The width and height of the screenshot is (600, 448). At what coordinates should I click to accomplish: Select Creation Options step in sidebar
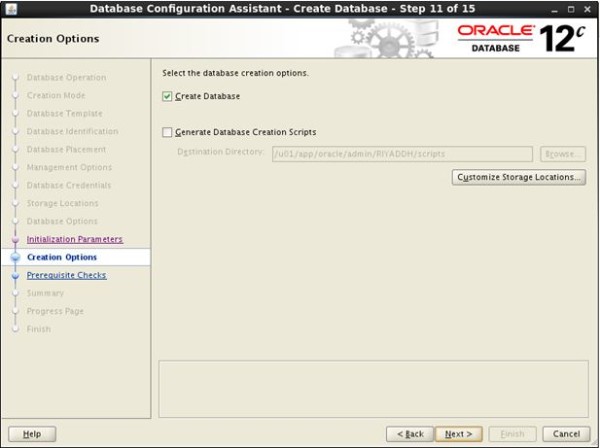(x=62, y=257)
